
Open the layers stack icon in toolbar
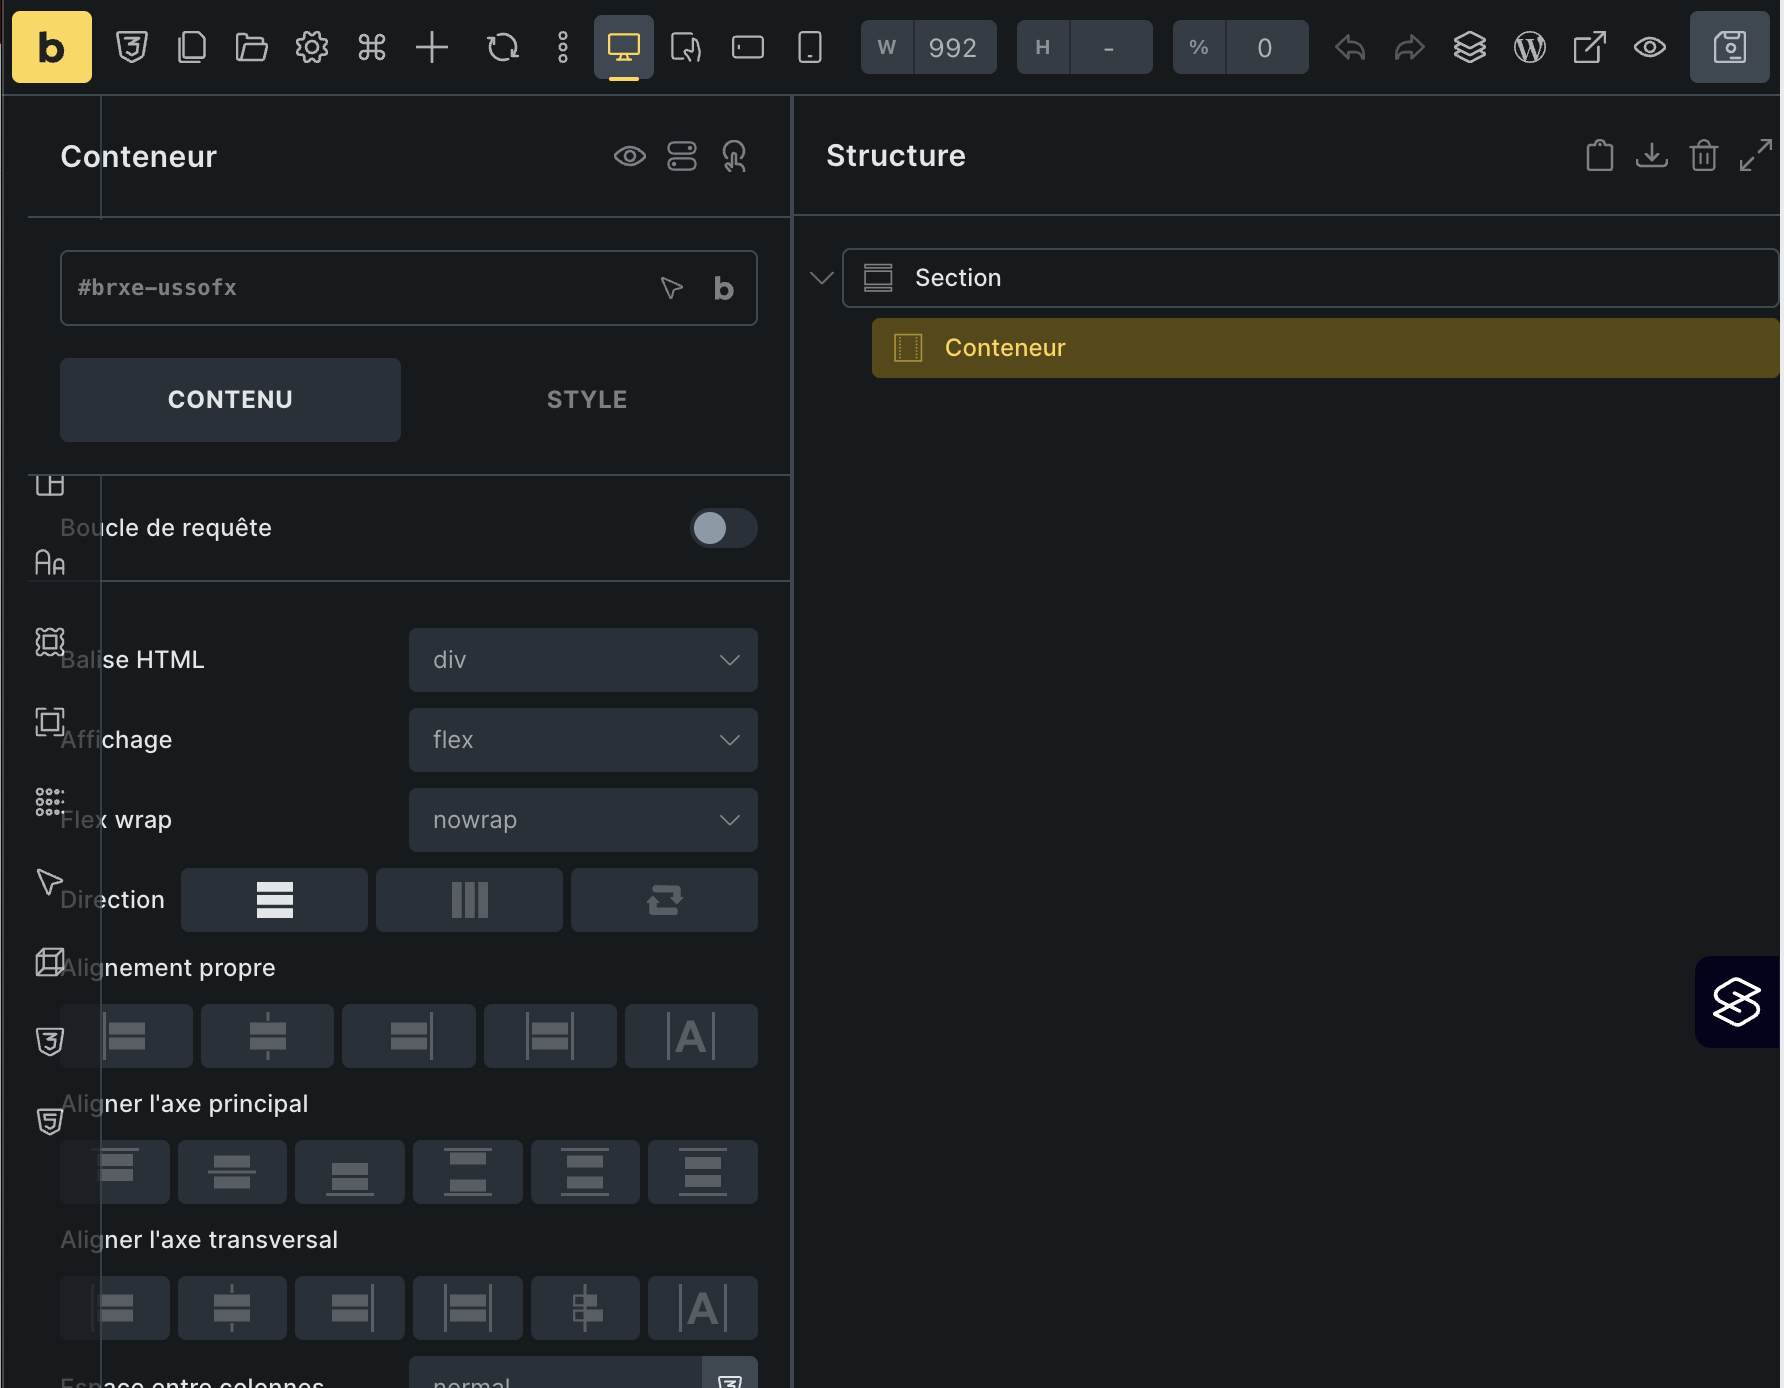(1470, 47)
